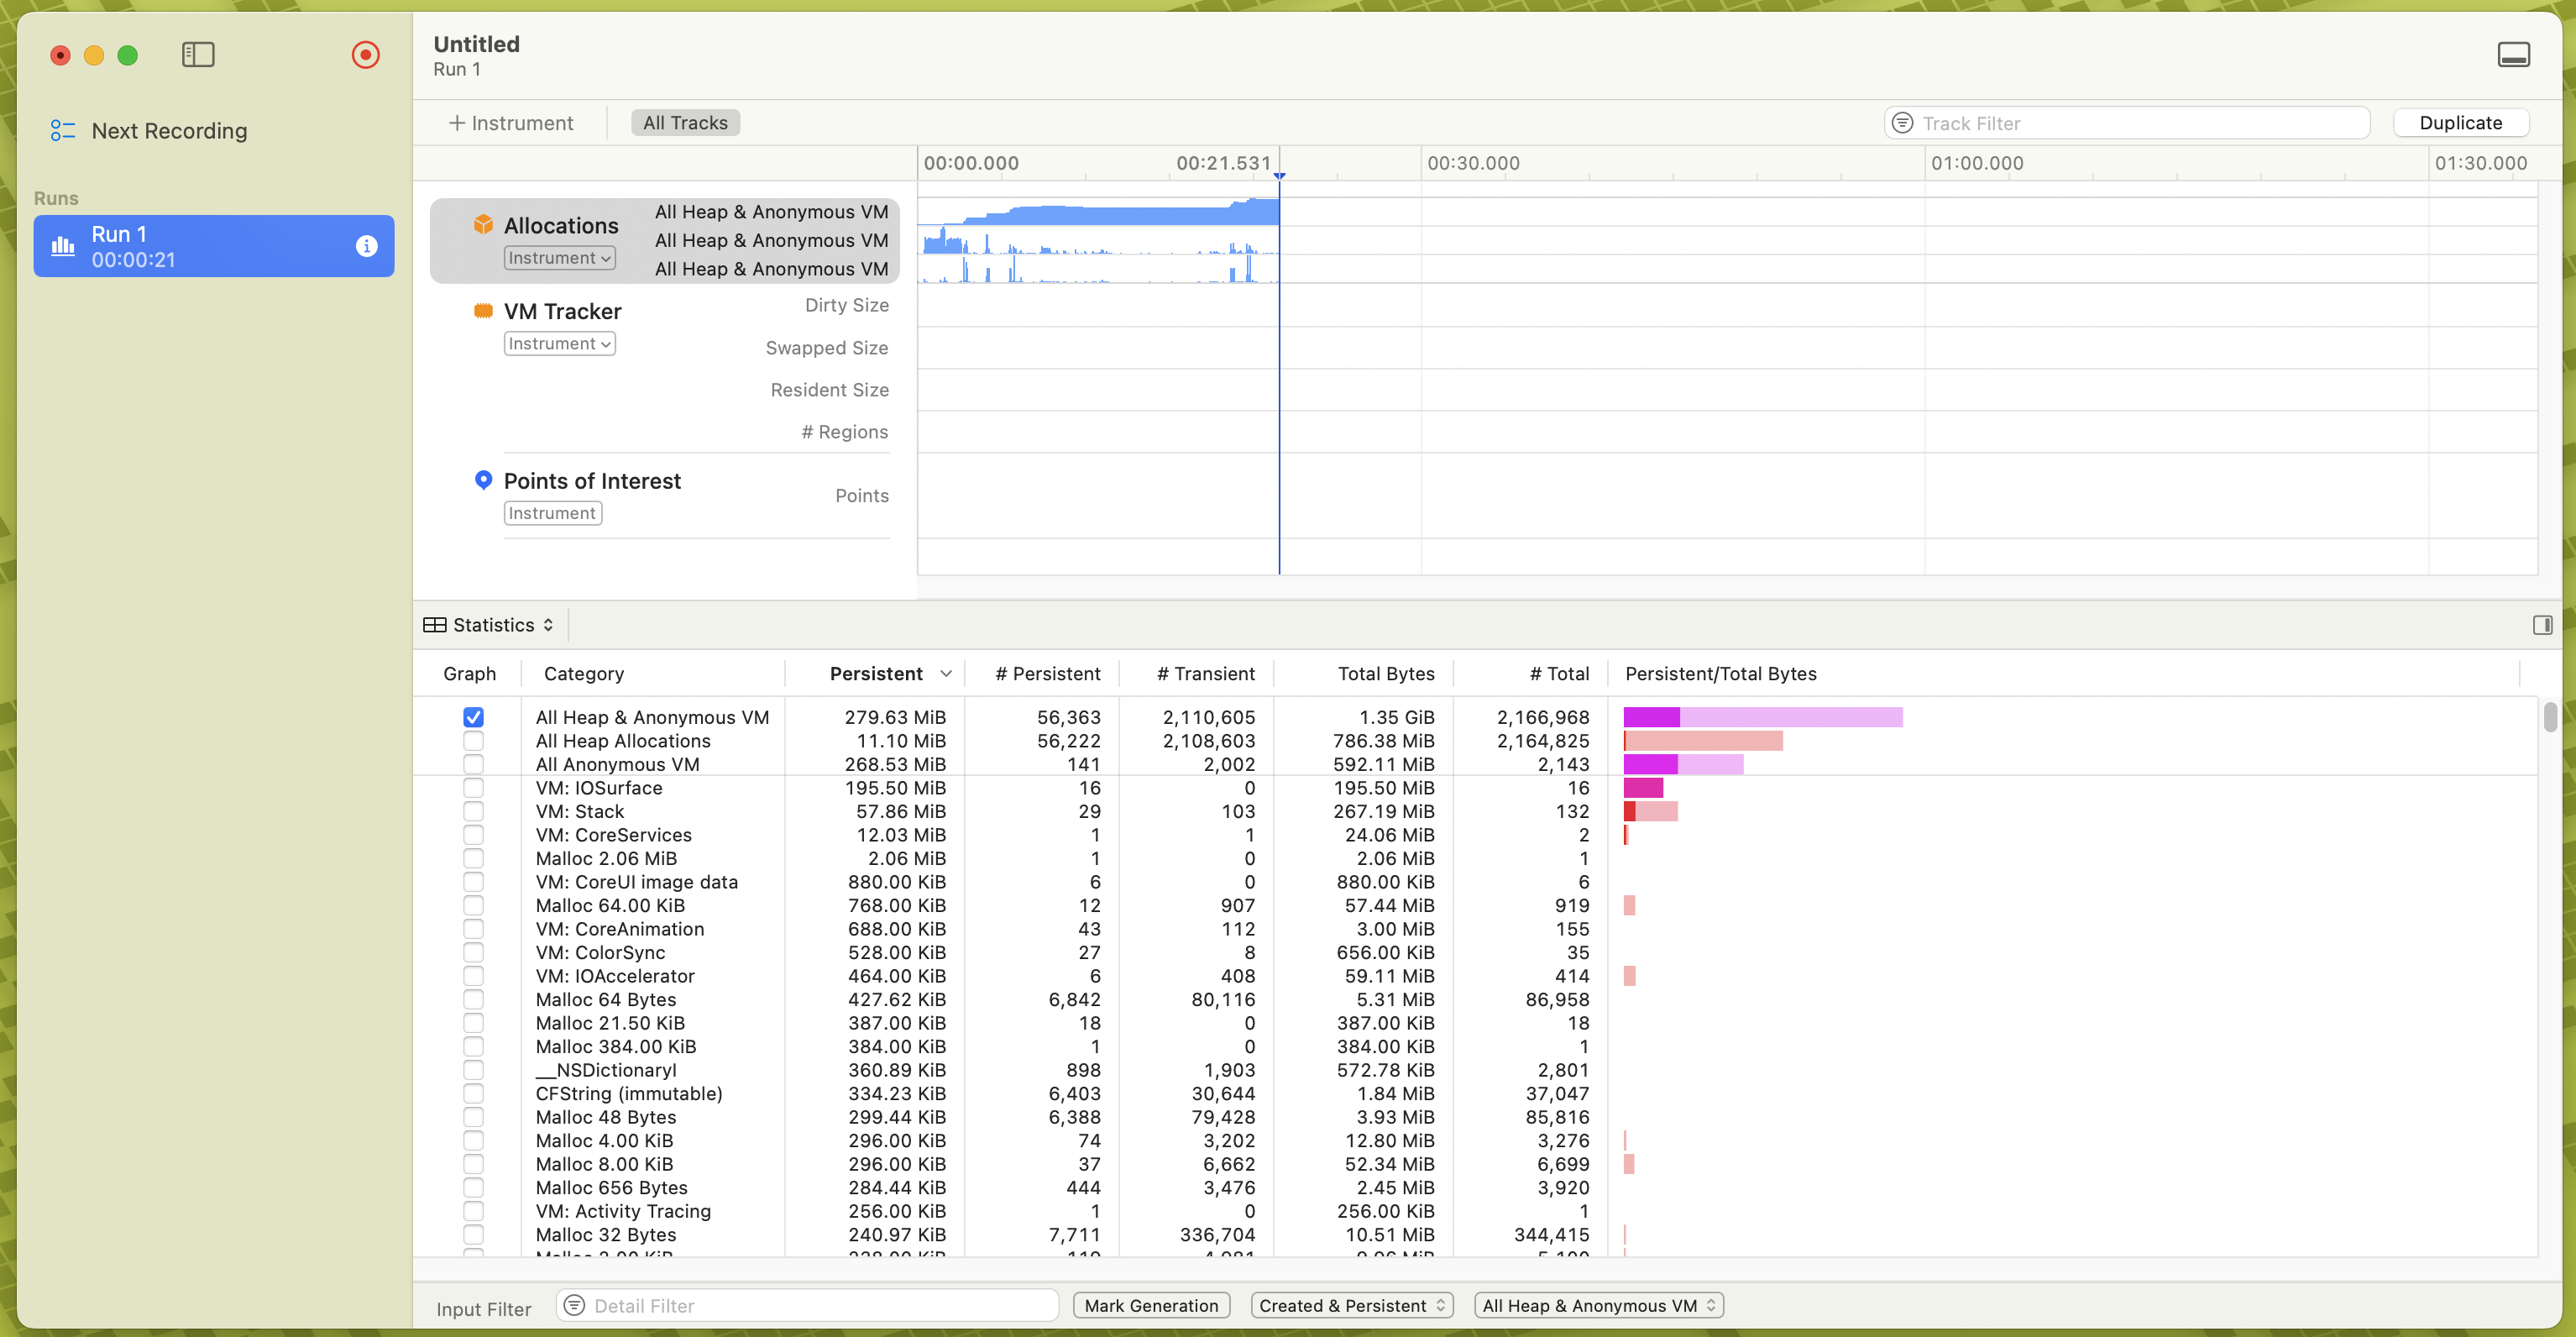Select the All Tracks tab
This screenshot has height=1337, width=2576.
(685, 123)
